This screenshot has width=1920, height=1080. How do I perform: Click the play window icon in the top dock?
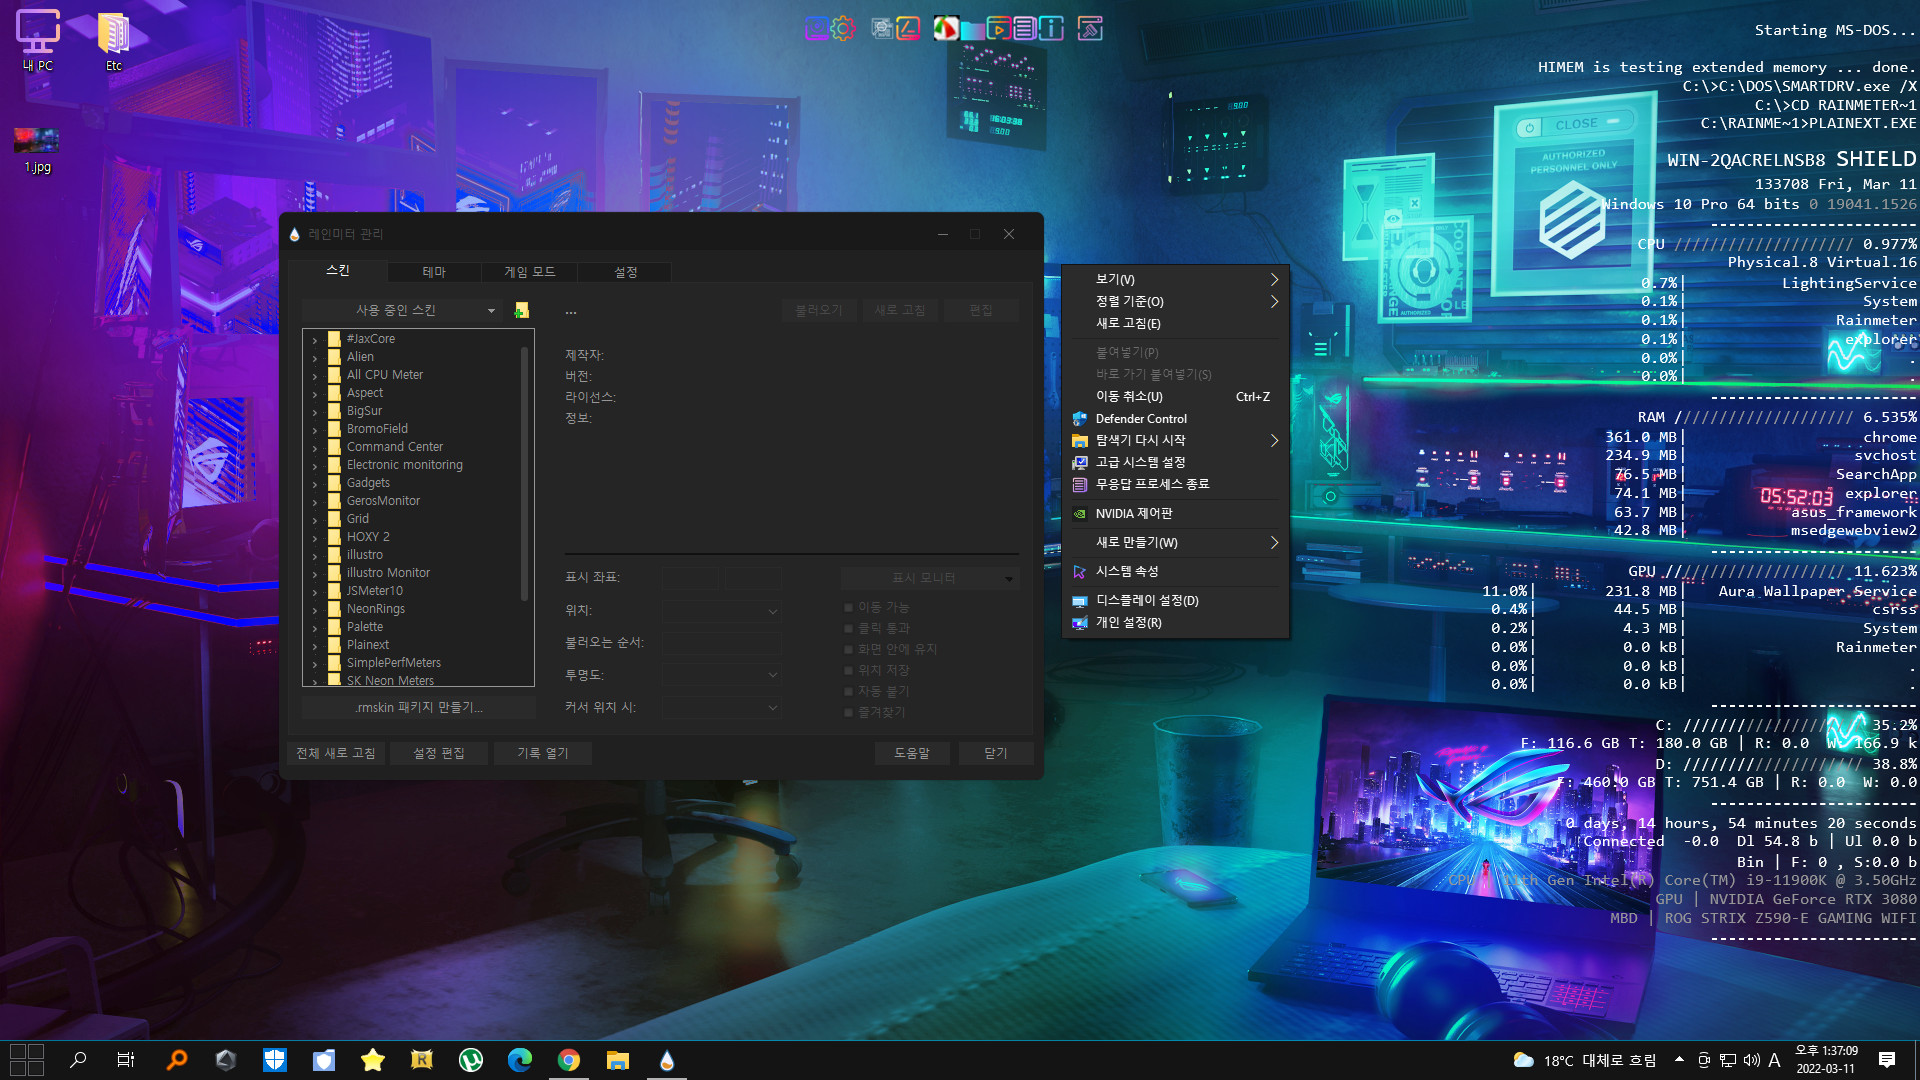pos(998,28)
